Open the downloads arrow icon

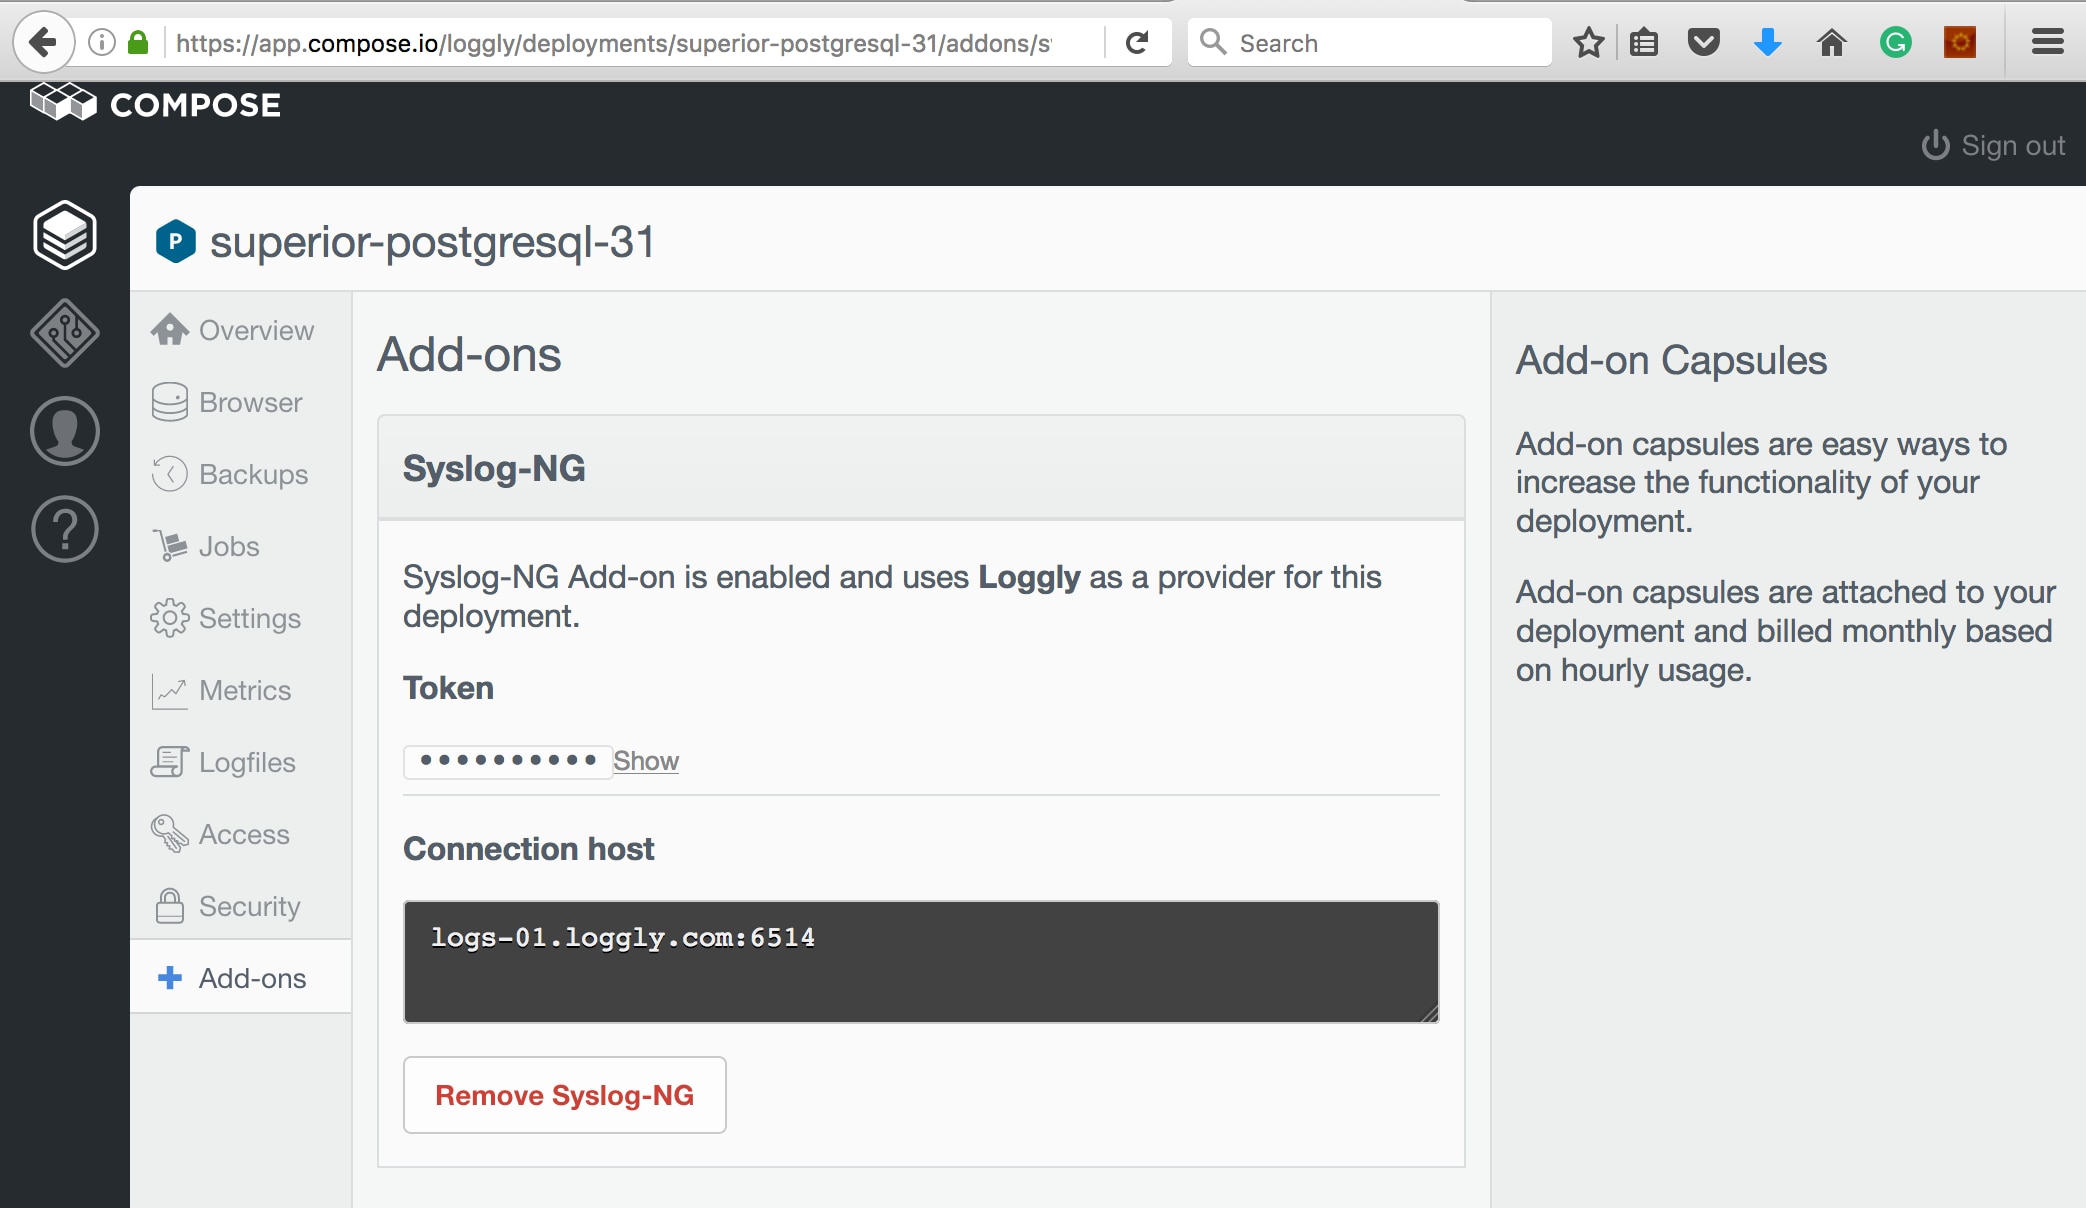pos(1767,42)
